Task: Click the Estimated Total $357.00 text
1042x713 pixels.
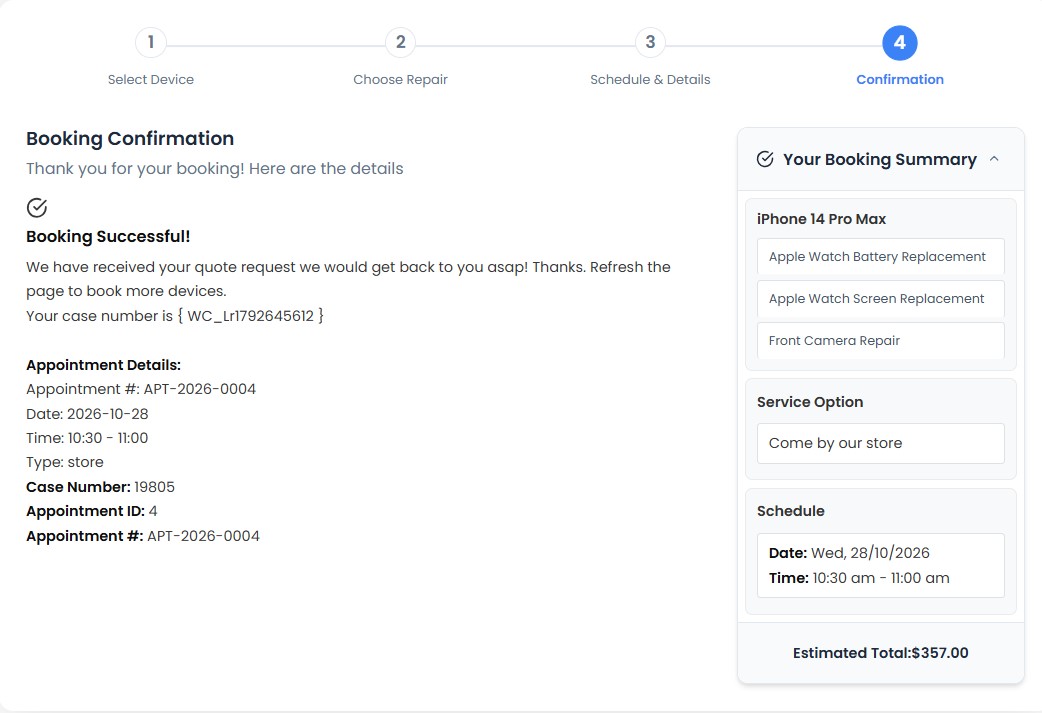Action: 881,653
